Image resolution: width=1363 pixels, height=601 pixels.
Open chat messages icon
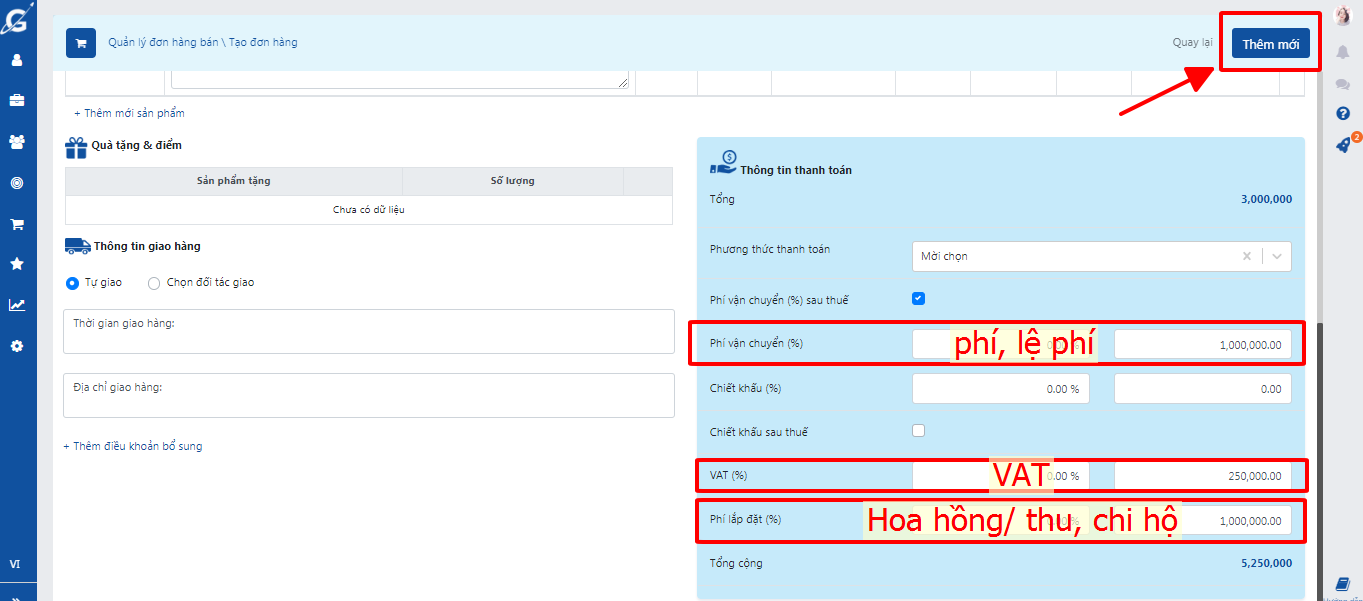[x=1343, y=84]
